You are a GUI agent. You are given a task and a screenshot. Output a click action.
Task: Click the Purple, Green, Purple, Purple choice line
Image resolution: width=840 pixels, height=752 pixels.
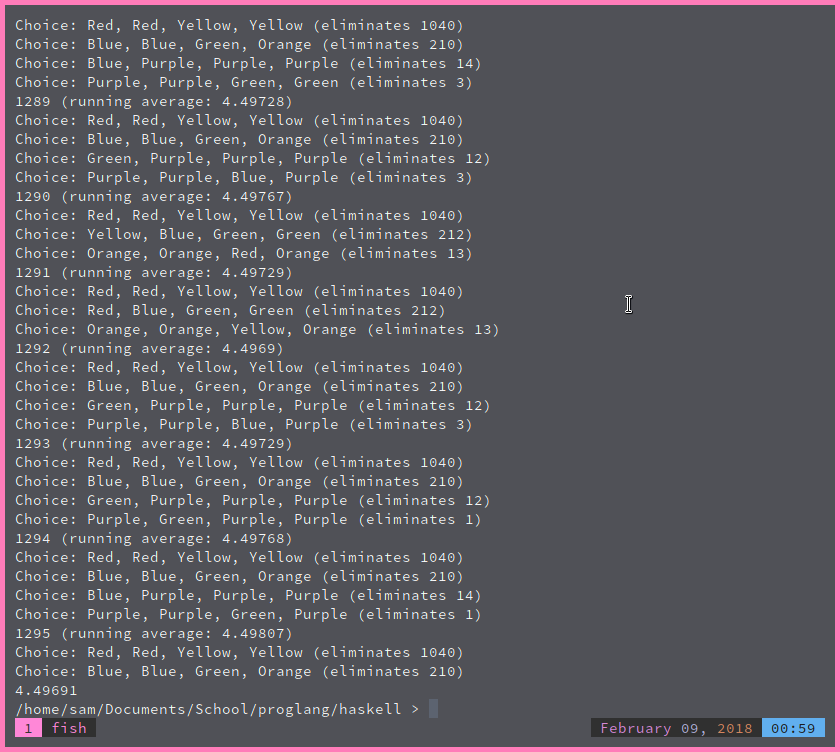(x=248, y=520)
